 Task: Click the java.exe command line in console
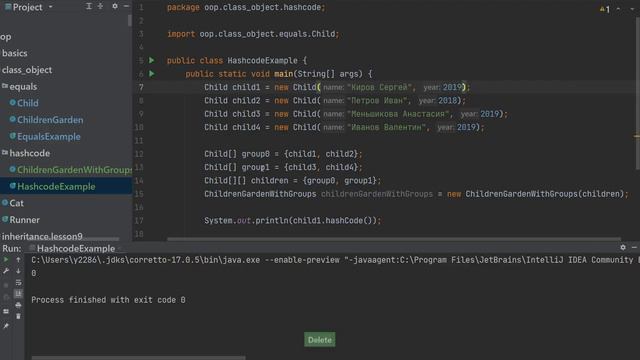(x=335, y=260)
